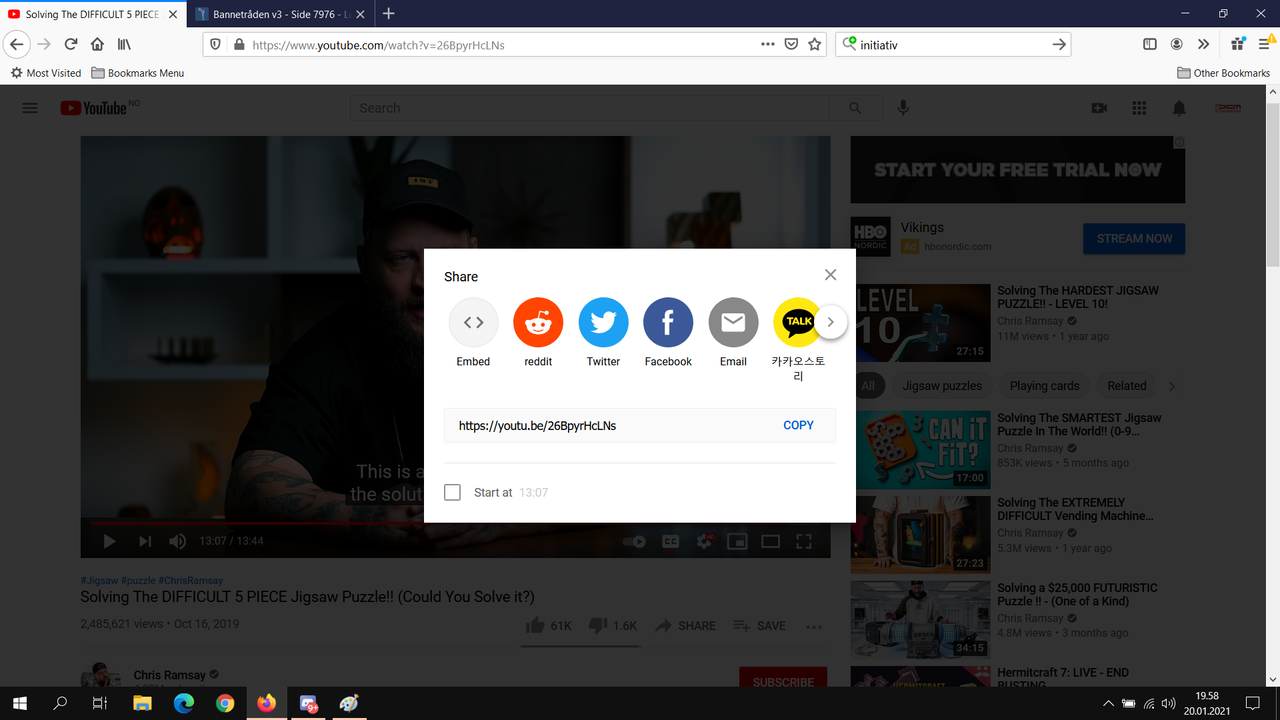This screenshot has width=1280, height=720.
Task: Toggle theater mode
Action: (770, 541)
